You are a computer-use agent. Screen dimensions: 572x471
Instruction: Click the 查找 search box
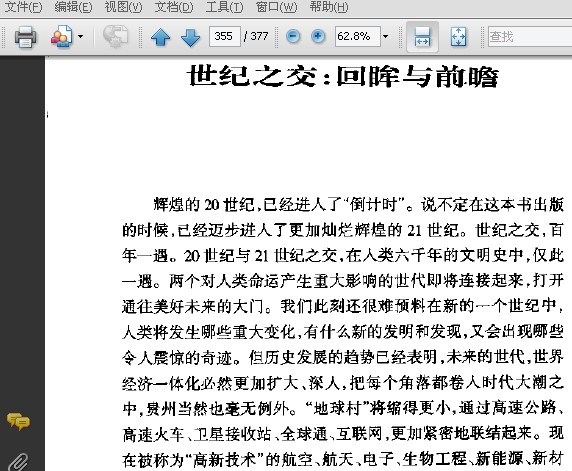pyautogui.click(x=530, y=36)
